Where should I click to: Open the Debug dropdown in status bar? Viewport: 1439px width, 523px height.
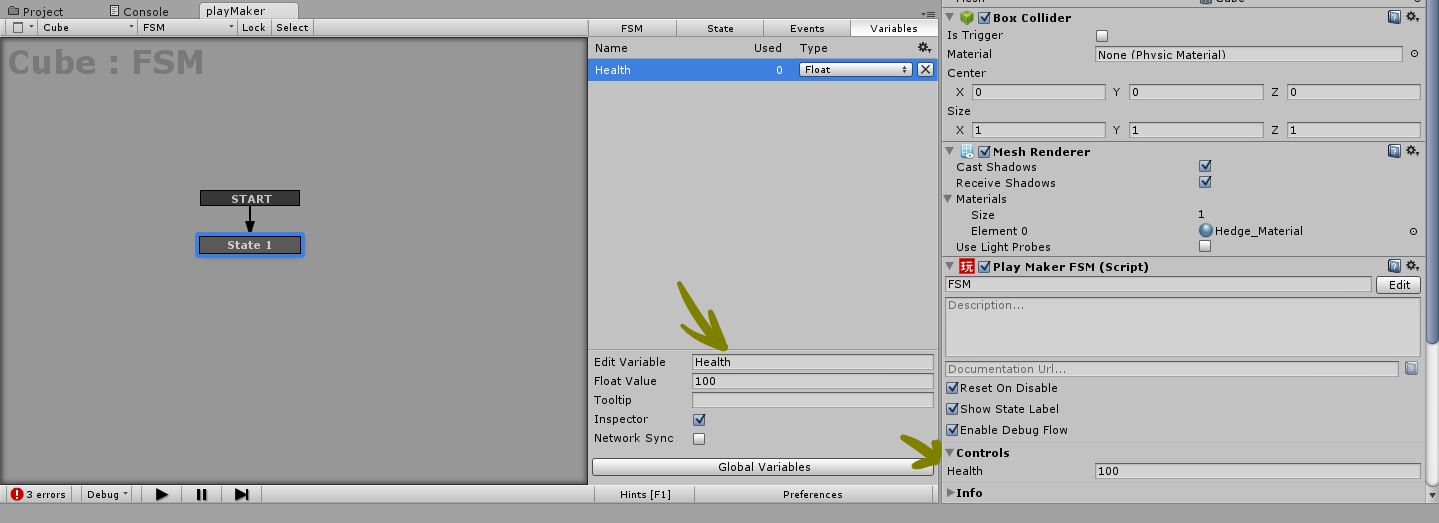[107, 494]
